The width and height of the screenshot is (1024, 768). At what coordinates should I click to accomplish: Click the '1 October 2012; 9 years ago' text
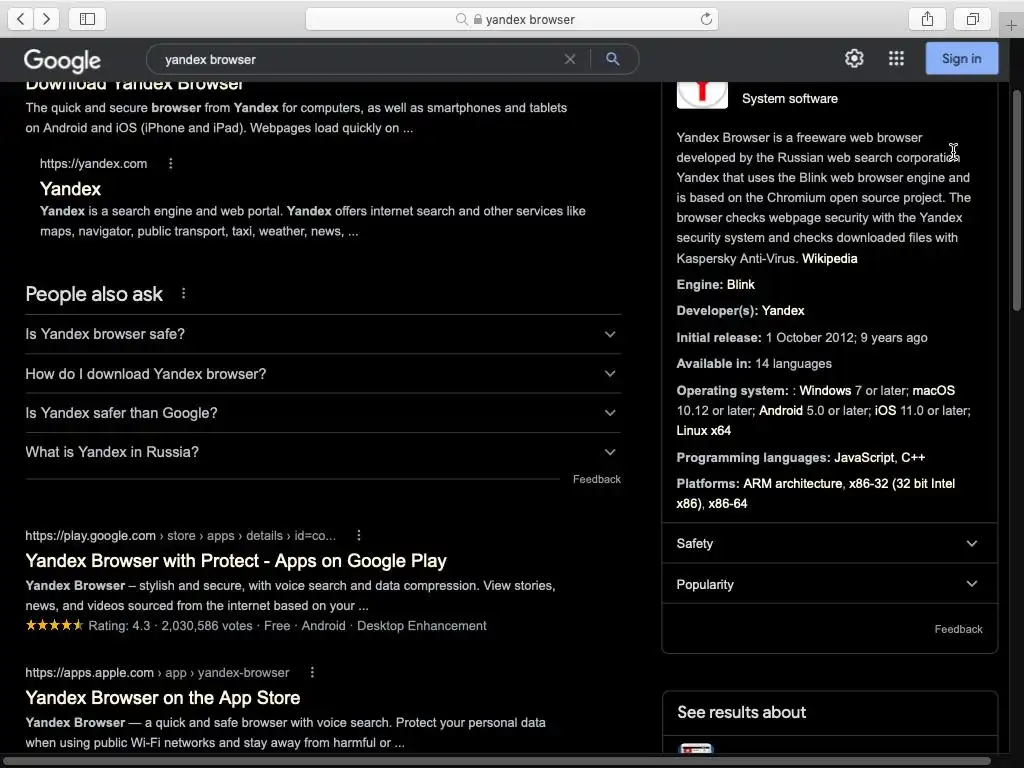pyautogui.click(x=846, y=338)
